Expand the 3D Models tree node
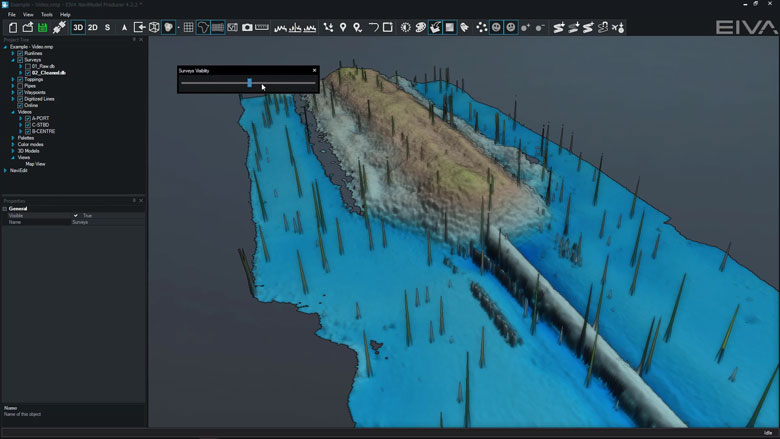This screenshot has height=439, width=780. [x=13, y=150]
